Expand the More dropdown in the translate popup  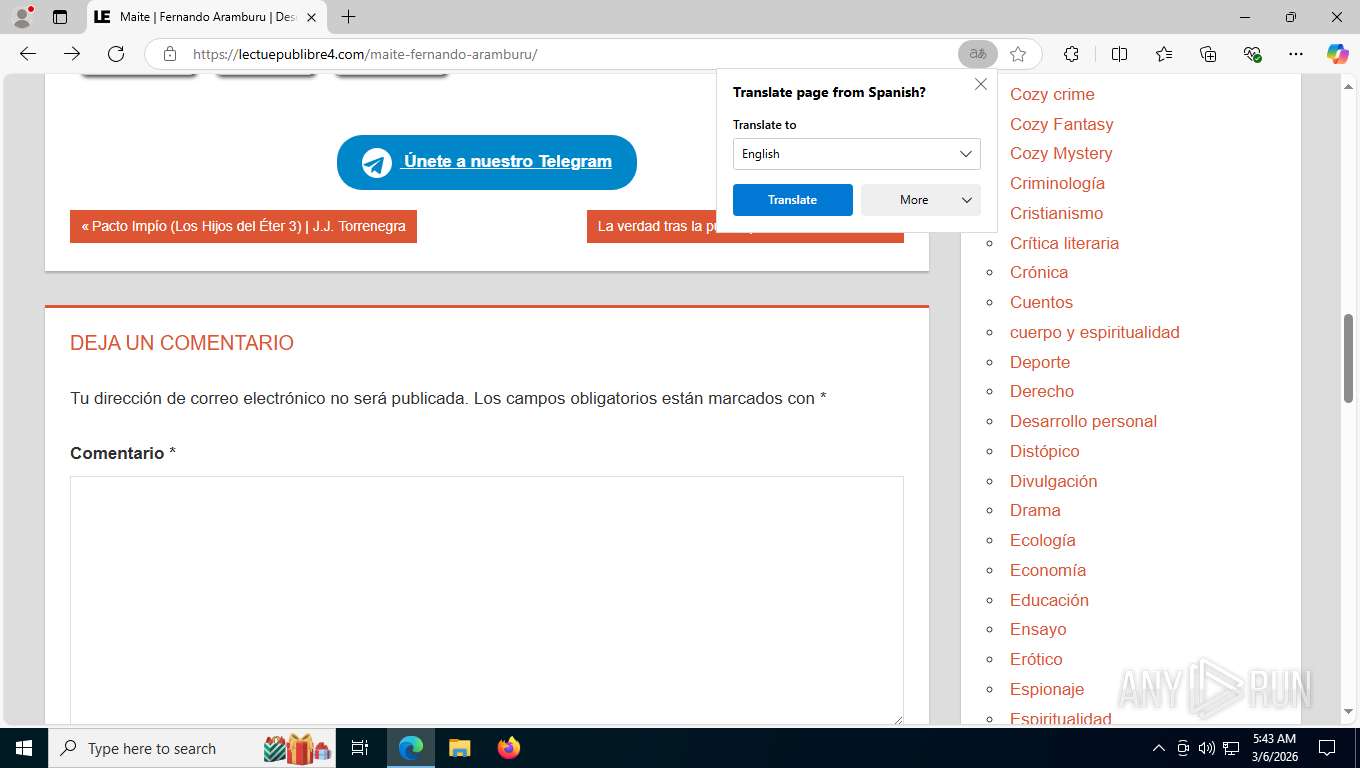click(921, 200)
